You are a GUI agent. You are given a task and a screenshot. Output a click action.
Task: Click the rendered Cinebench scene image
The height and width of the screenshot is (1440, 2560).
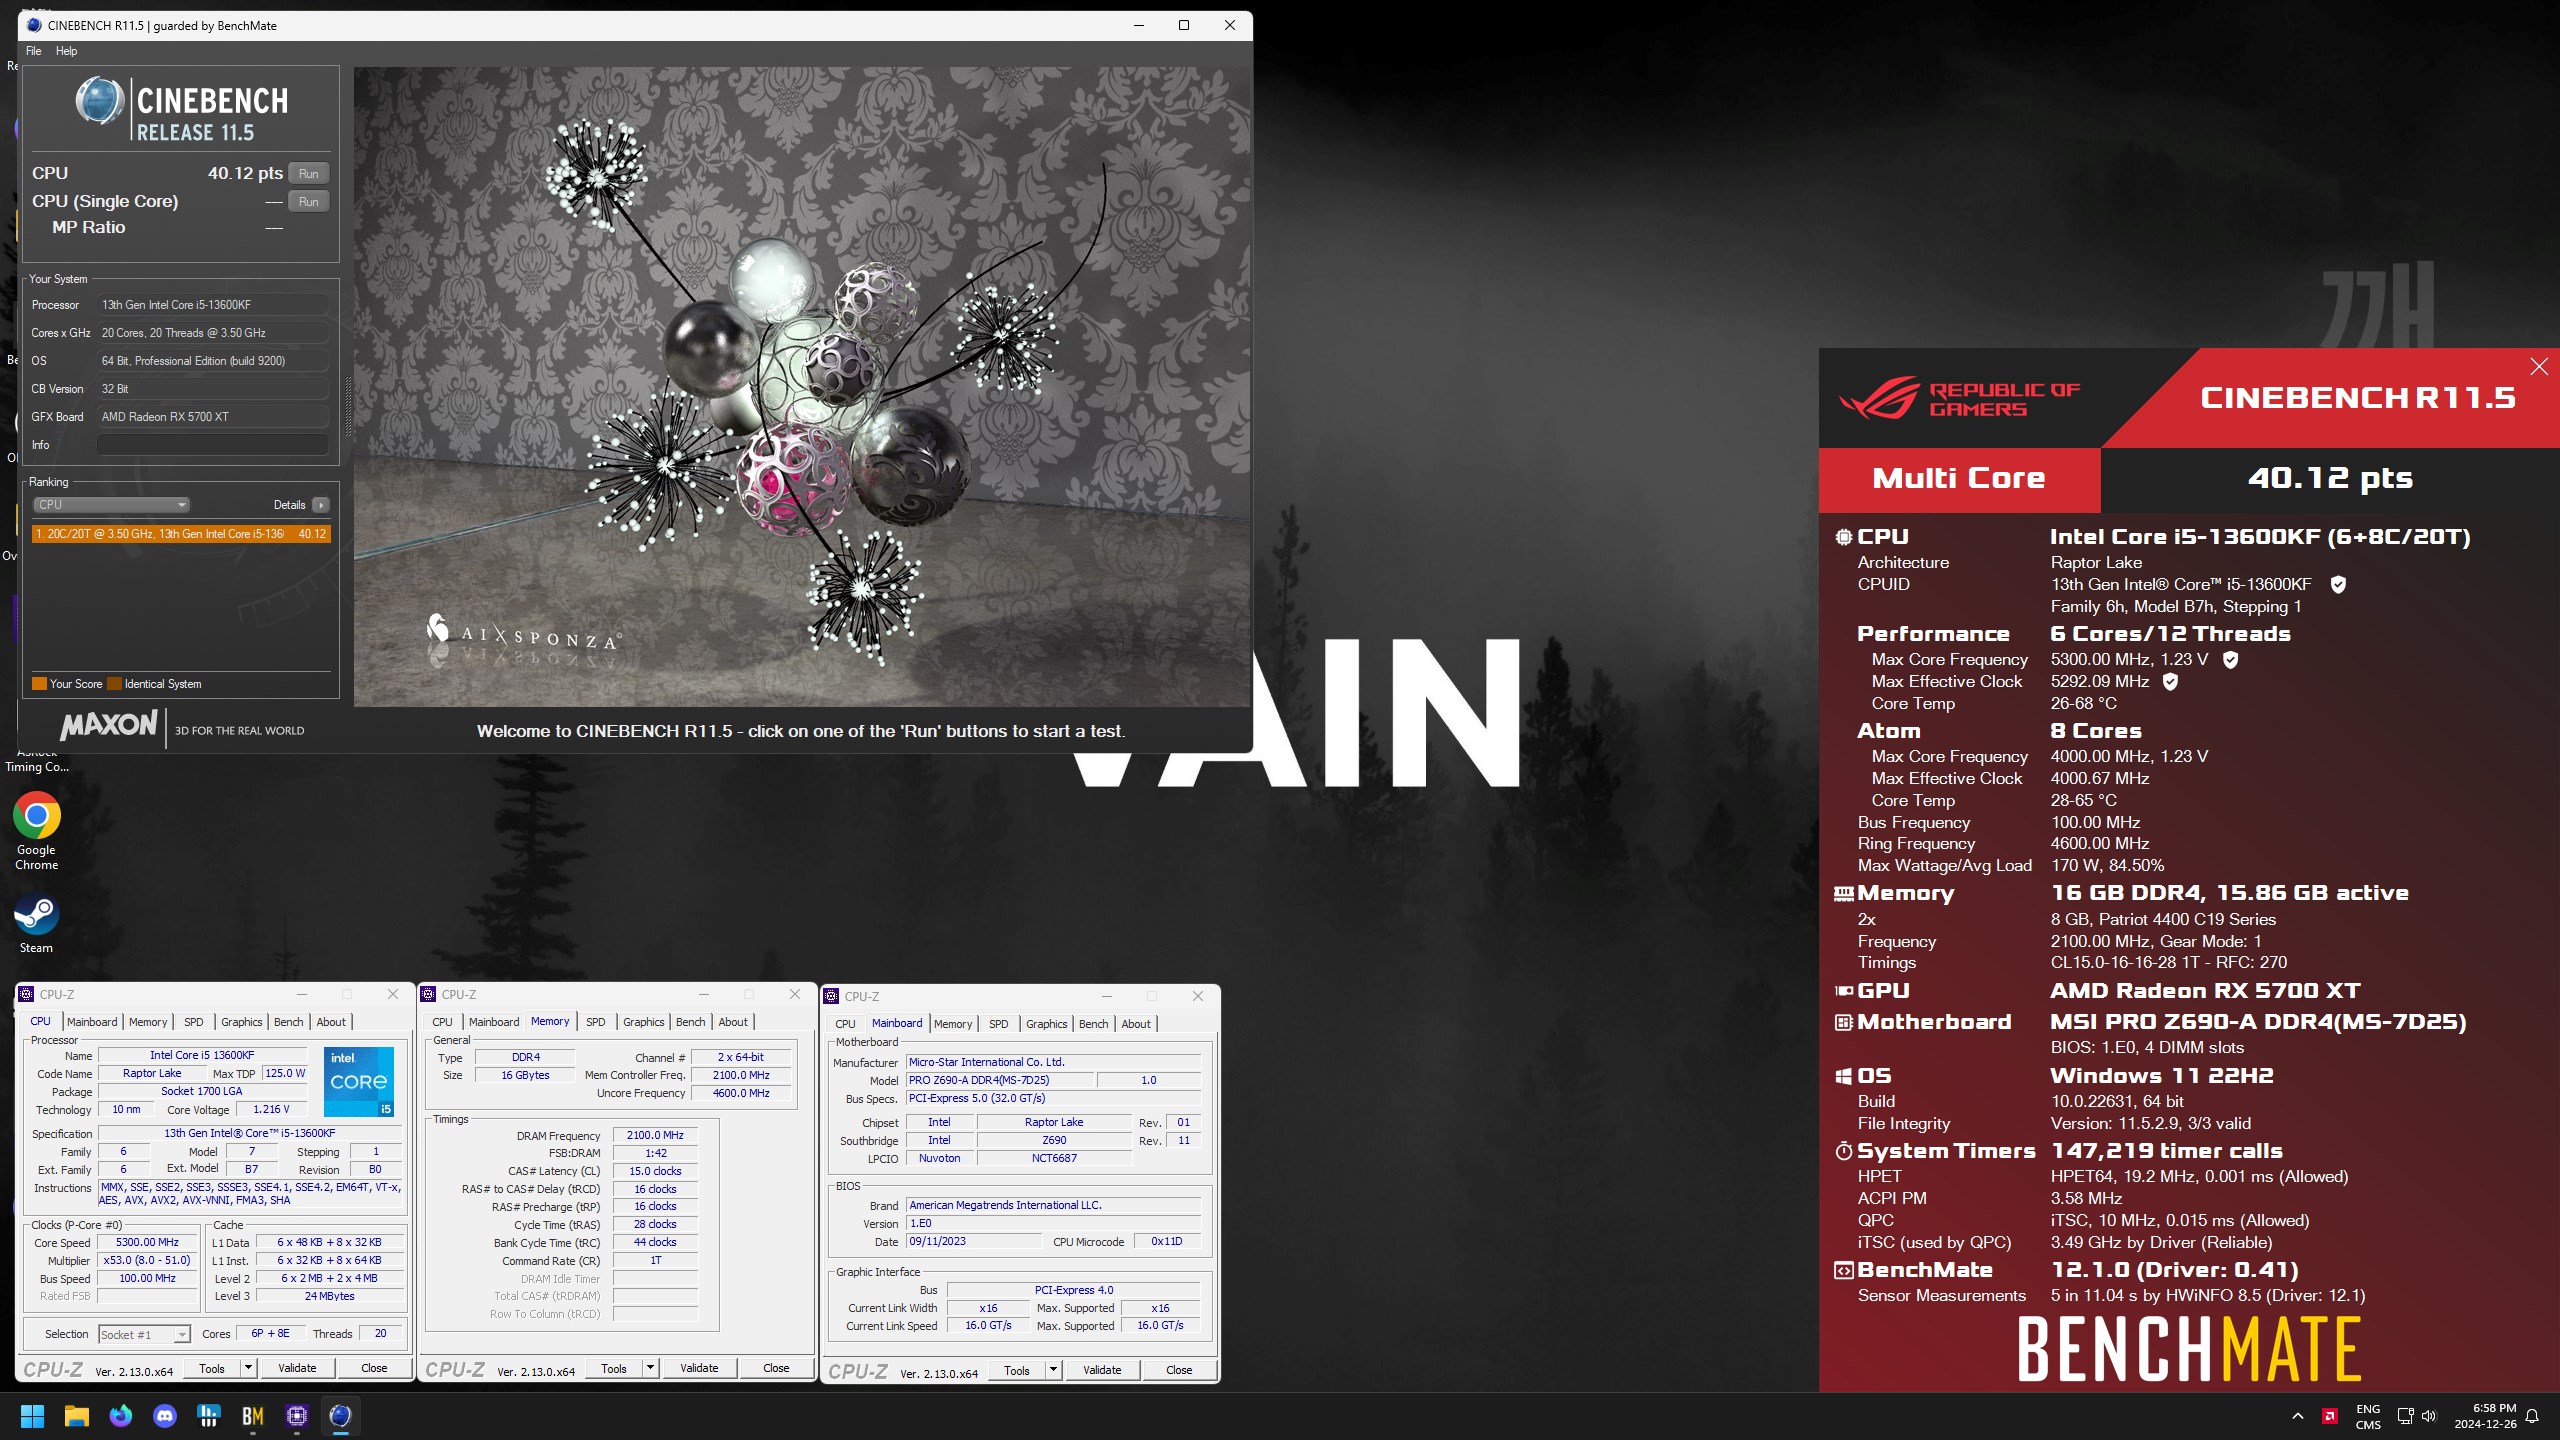coord(801,386)
